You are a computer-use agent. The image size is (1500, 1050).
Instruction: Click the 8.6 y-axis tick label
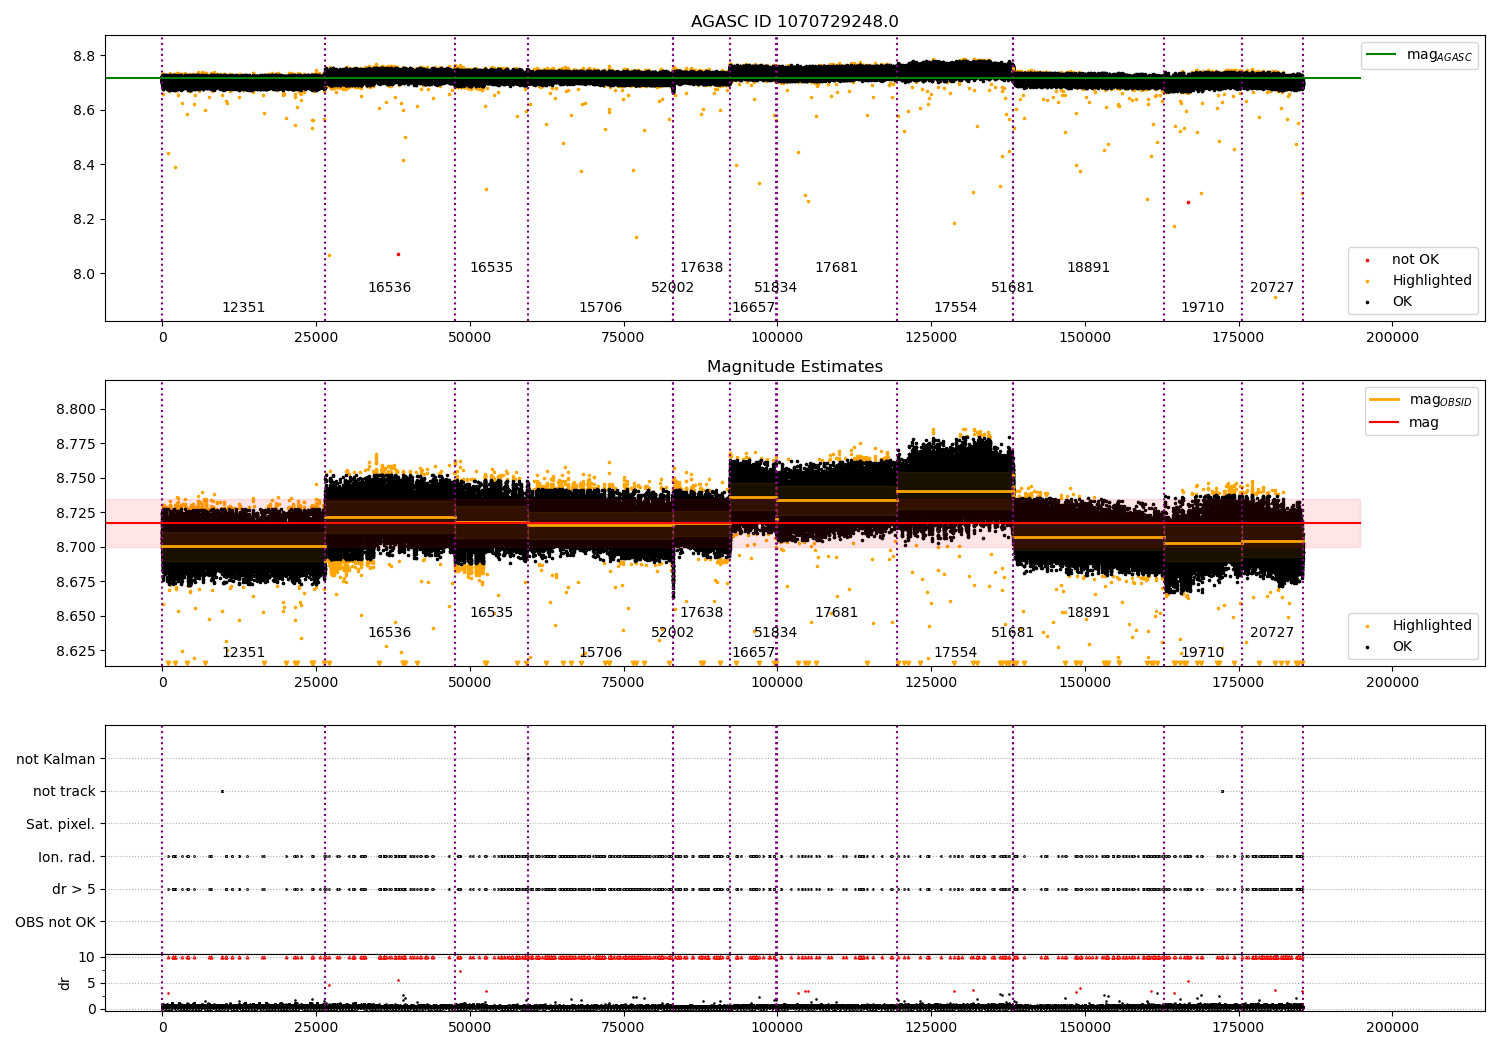click(x=83, y=110)
